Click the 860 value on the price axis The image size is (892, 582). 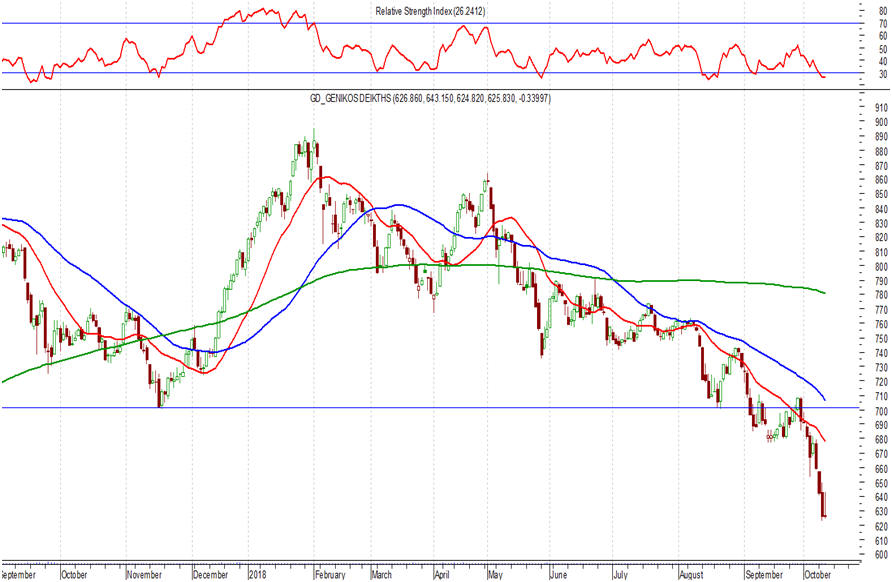coord(881,180)
